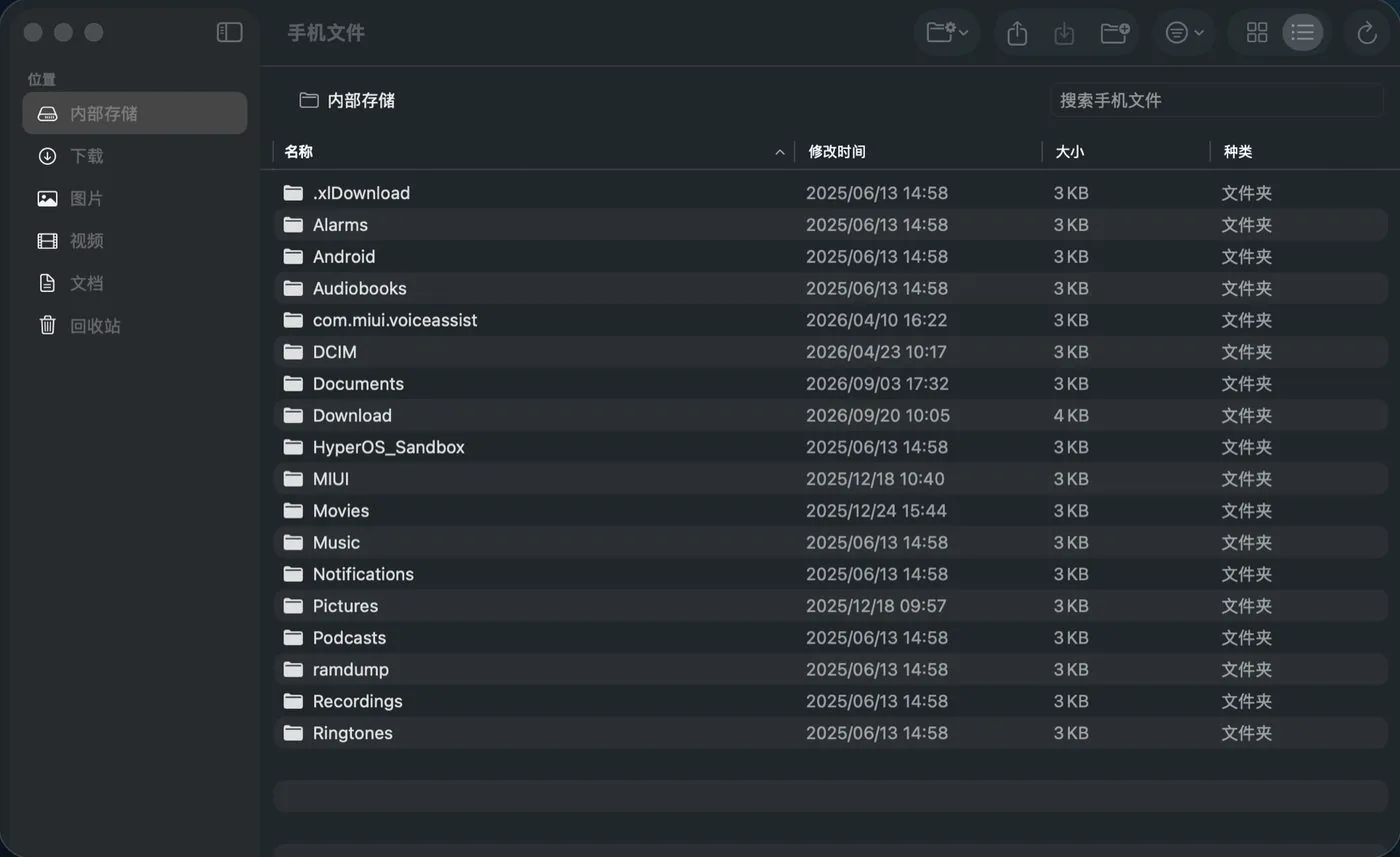
Task: Select the Ringtones folder
Action: click(x=830, y=733)
